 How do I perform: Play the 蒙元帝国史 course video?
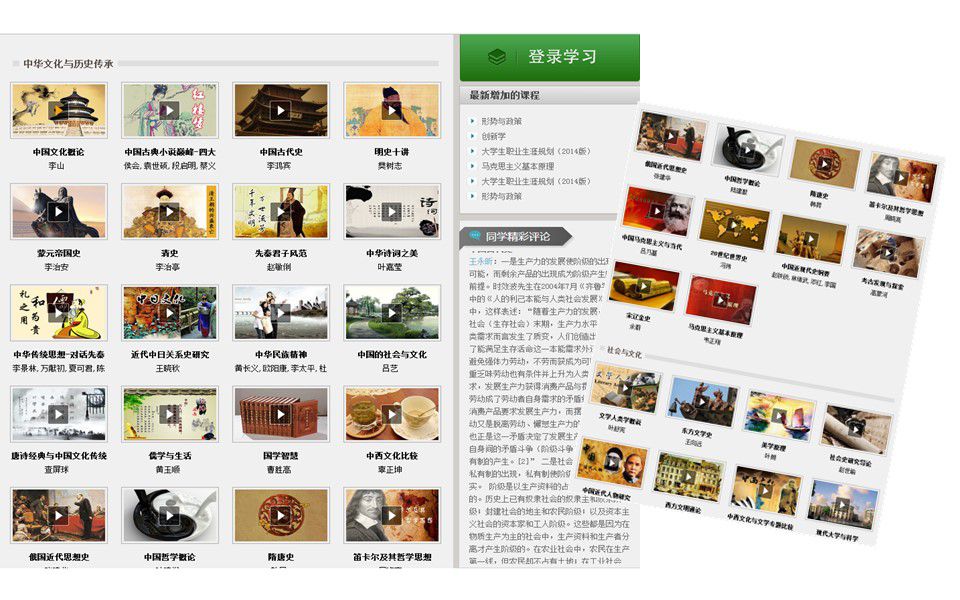pyautogui.click(x=58, y=211)
